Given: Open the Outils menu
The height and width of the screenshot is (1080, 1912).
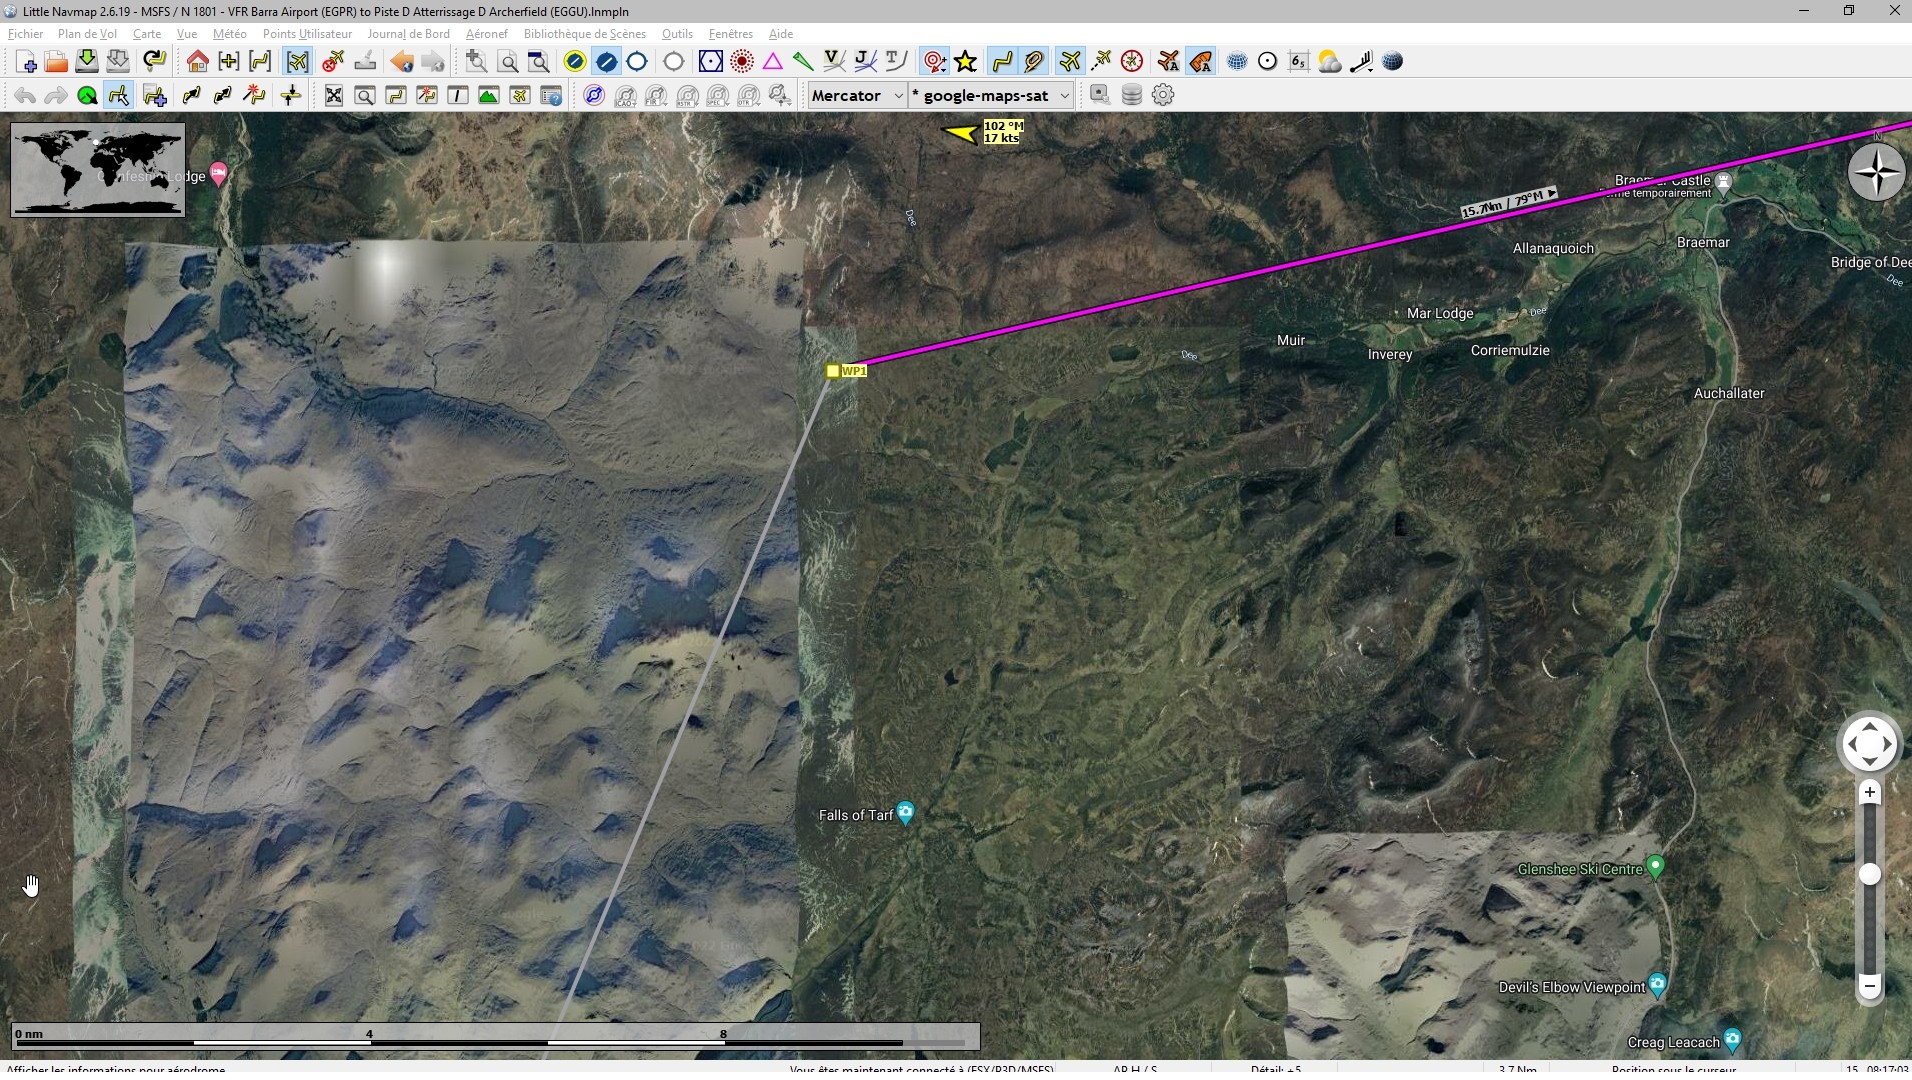Looking at the screenshot, I should point(677,34).
